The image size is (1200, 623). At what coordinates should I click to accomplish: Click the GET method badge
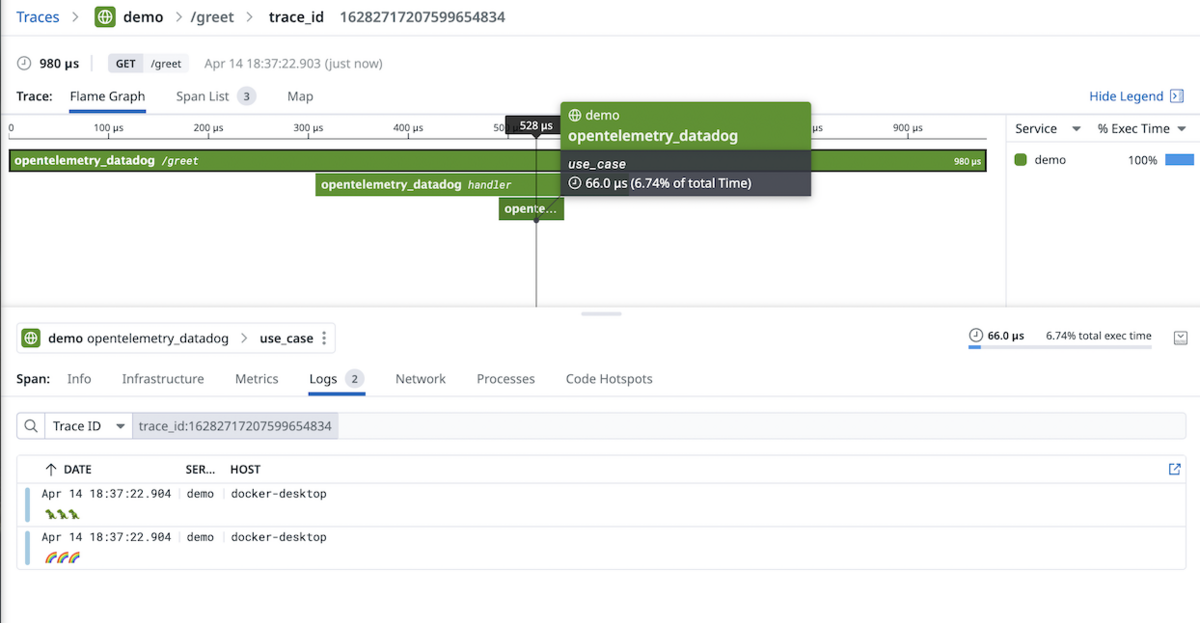(x=124, y=63)
